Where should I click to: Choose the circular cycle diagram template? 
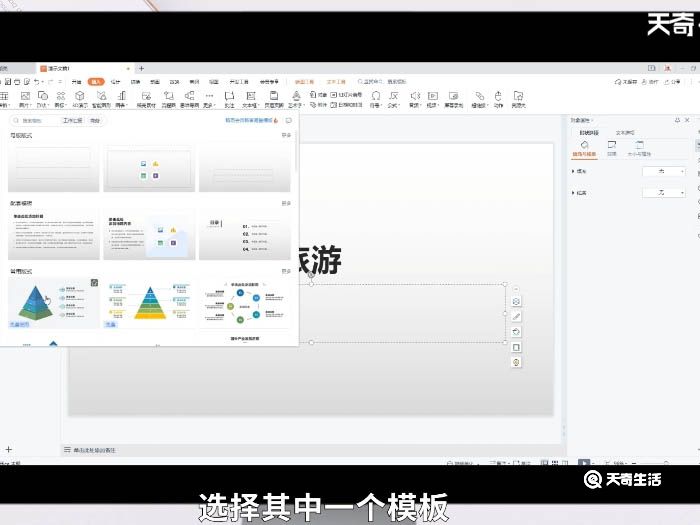245,303
